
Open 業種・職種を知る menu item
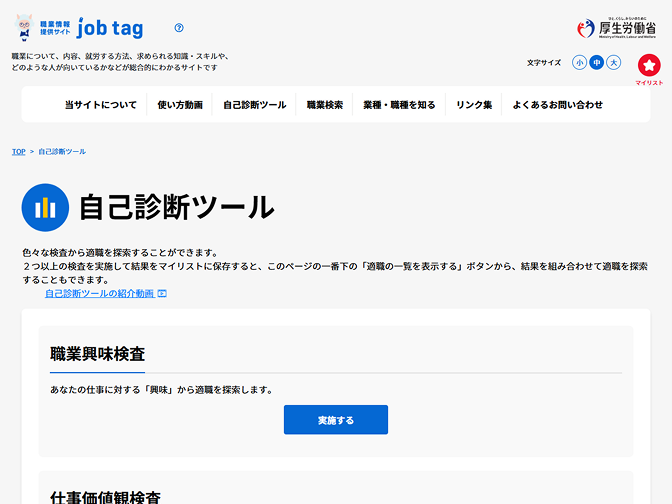[x=399, y=105]
